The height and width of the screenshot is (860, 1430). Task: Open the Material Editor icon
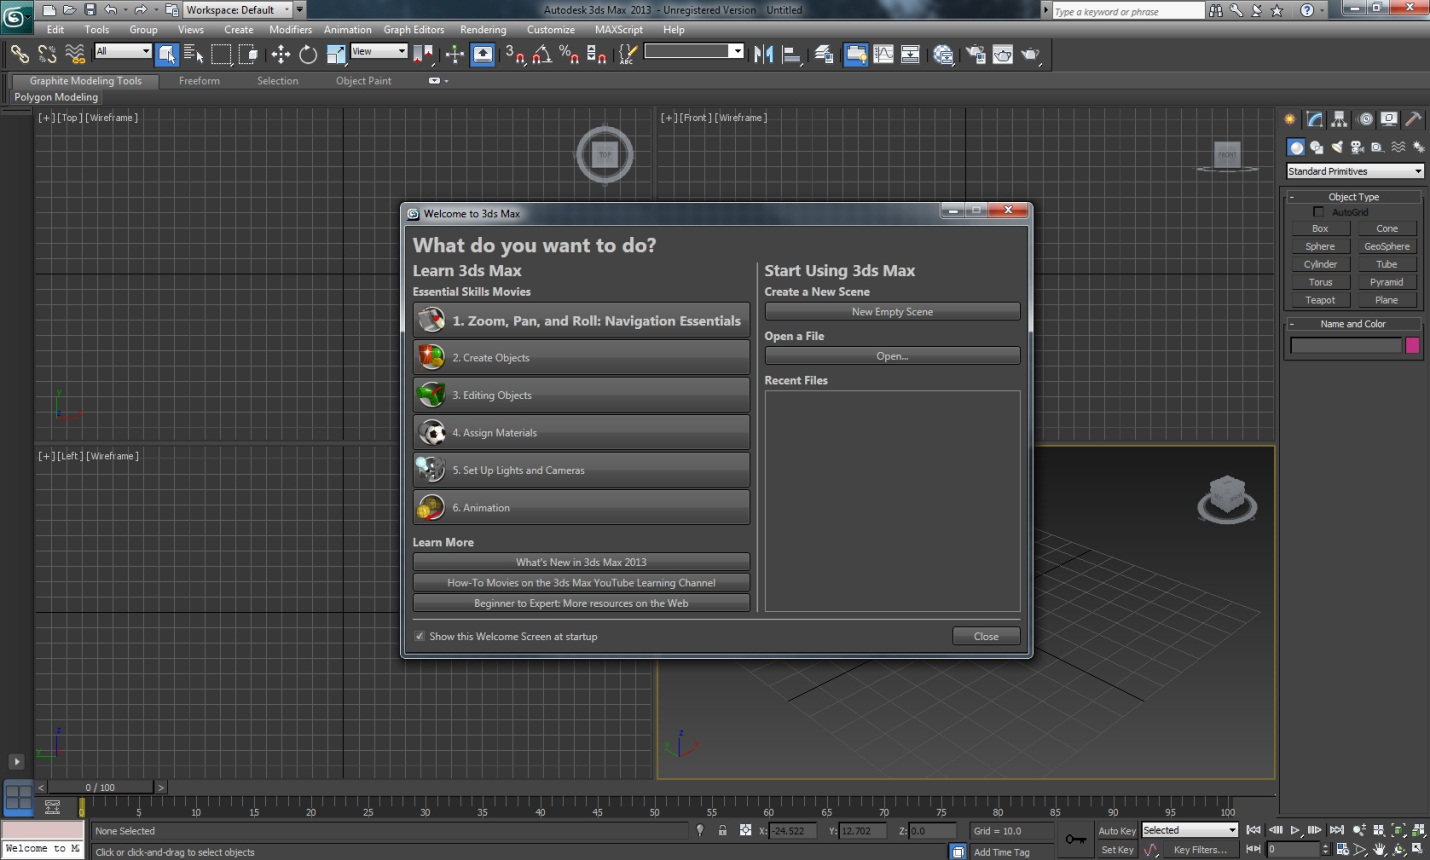point(943,54)
